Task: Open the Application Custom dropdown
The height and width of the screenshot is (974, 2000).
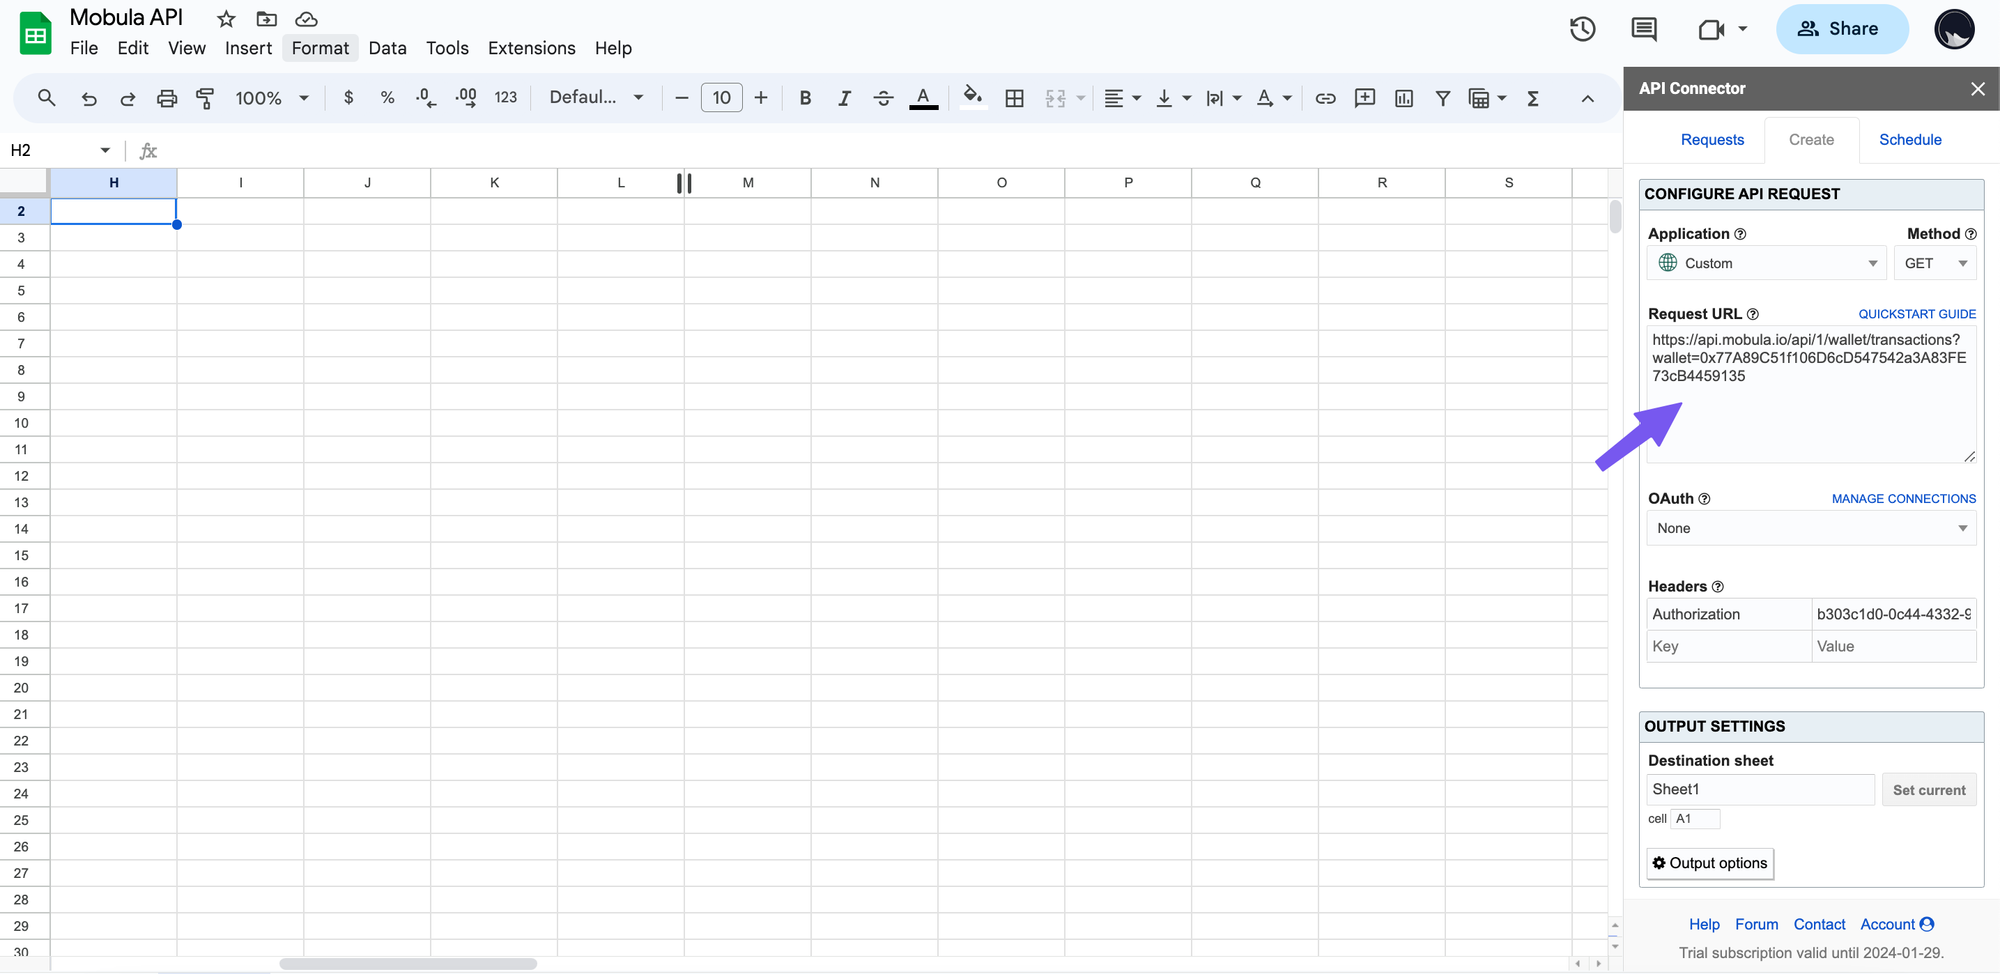Action: (1767, 263)
